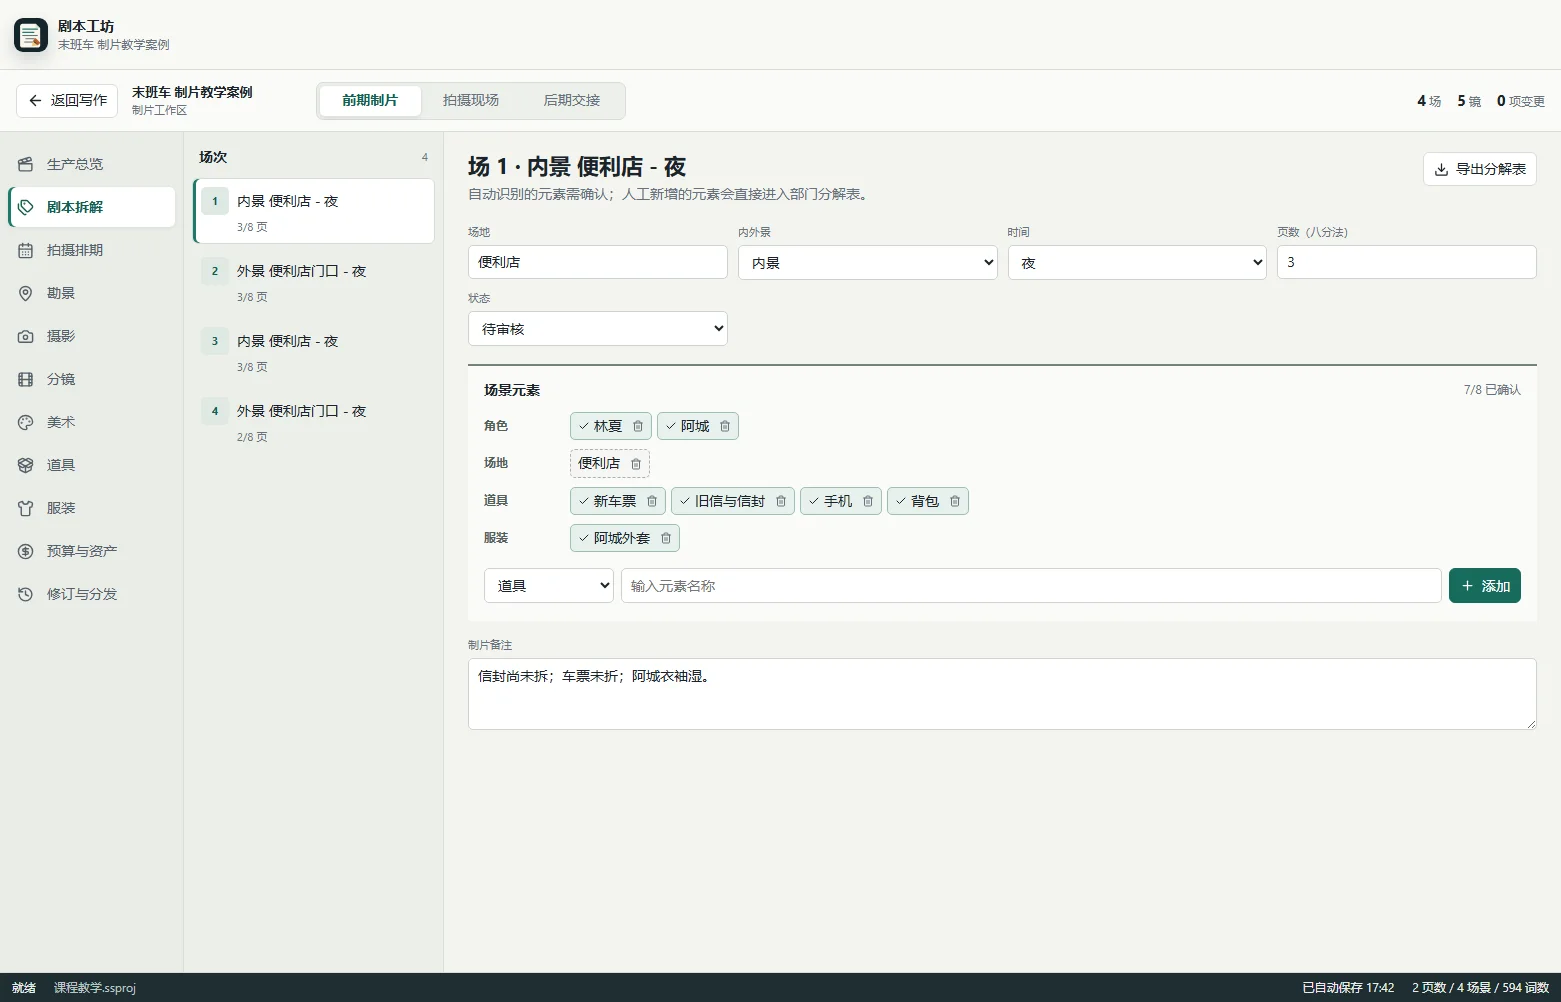Remove the 手机 prop tag
Viewport: 1561px width, 1002px height.
coord(868,501)
